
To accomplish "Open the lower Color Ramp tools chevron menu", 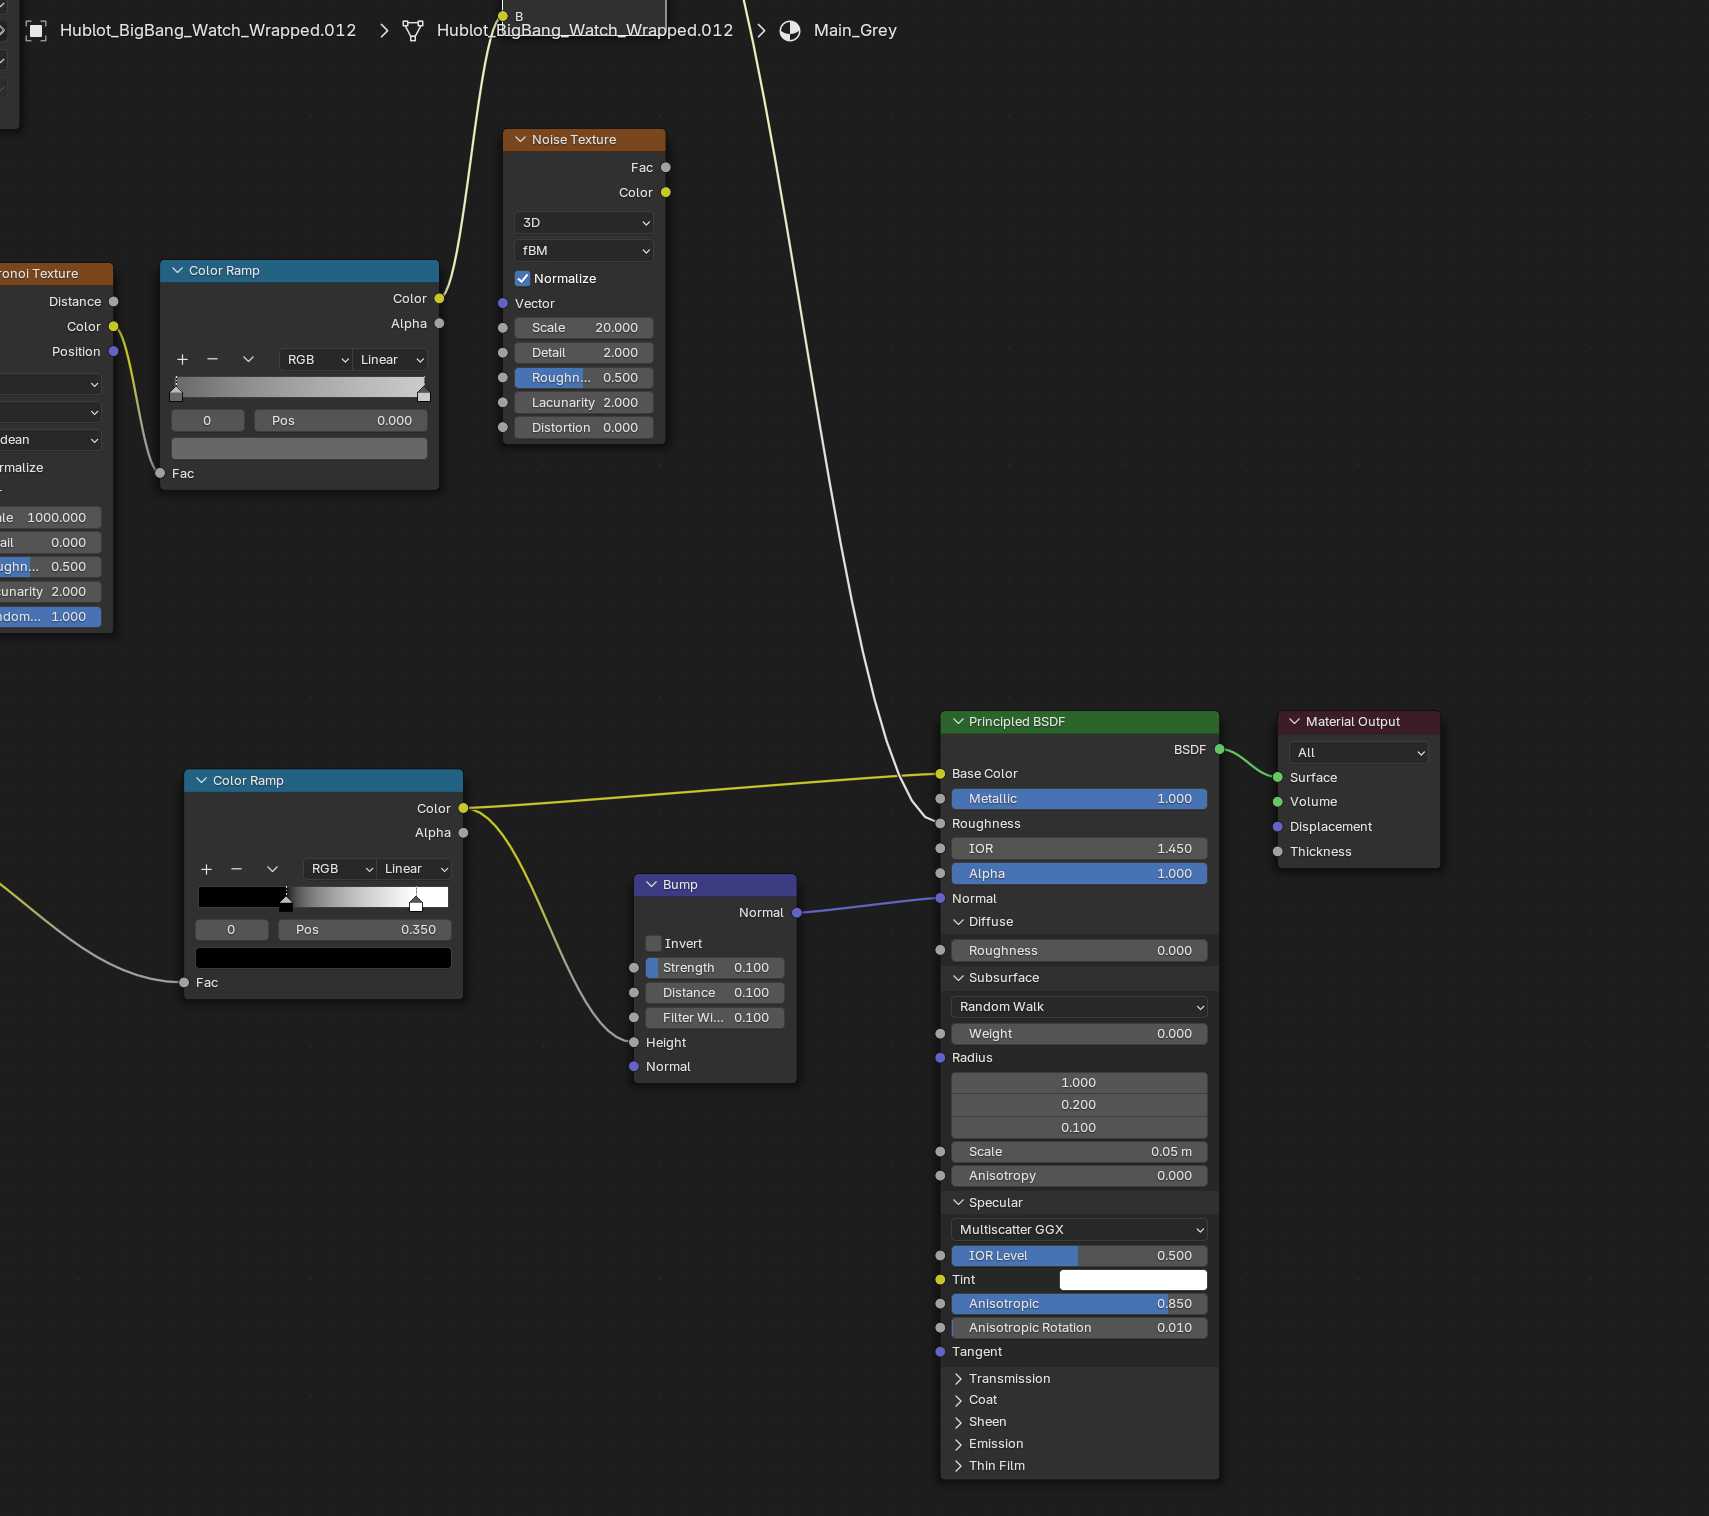I will pyautogui.click(x=272, y=869).
